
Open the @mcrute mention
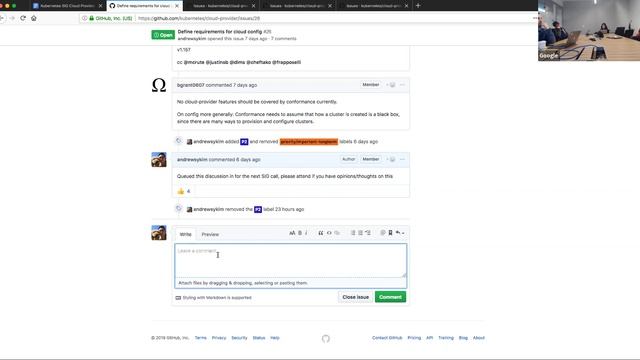pyautogui.click(x=194, y=62)
